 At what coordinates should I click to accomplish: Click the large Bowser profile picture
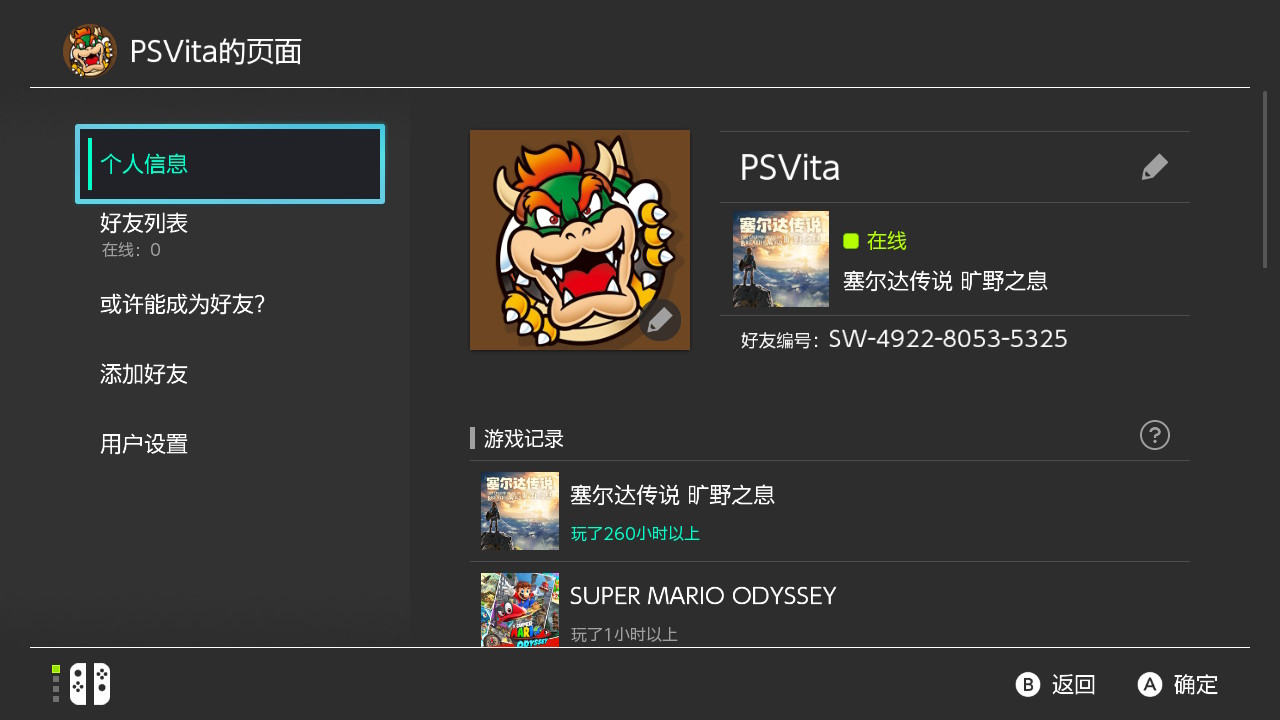click(x=580, y=240)
